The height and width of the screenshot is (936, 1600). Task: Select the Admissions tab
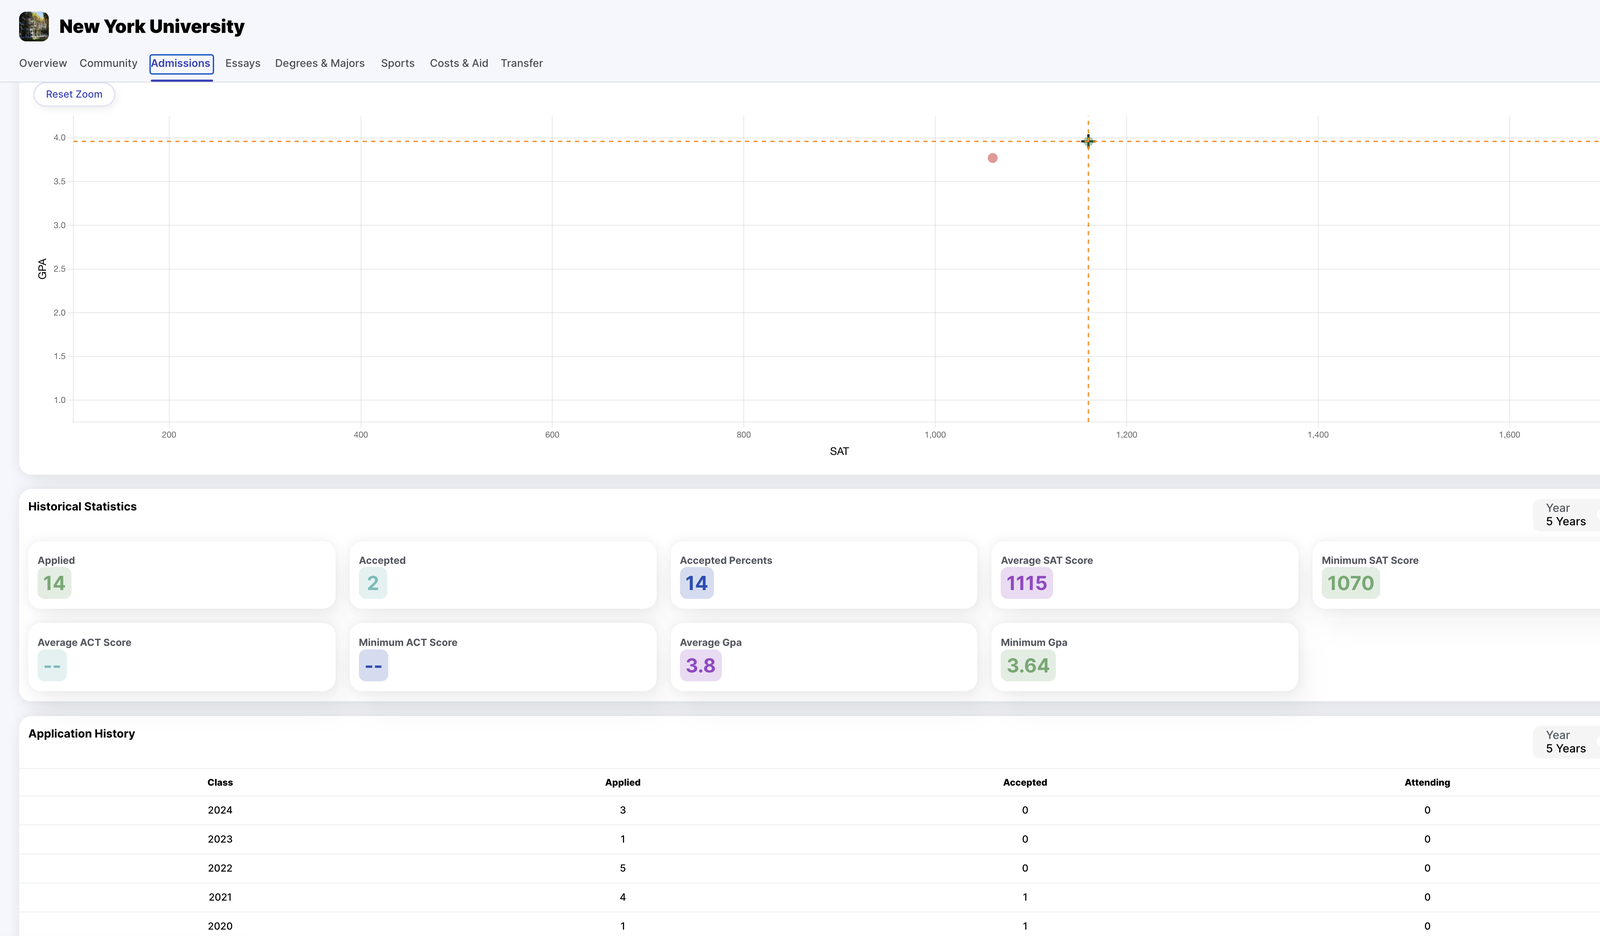pyautogui.click(x=181, y=63)
